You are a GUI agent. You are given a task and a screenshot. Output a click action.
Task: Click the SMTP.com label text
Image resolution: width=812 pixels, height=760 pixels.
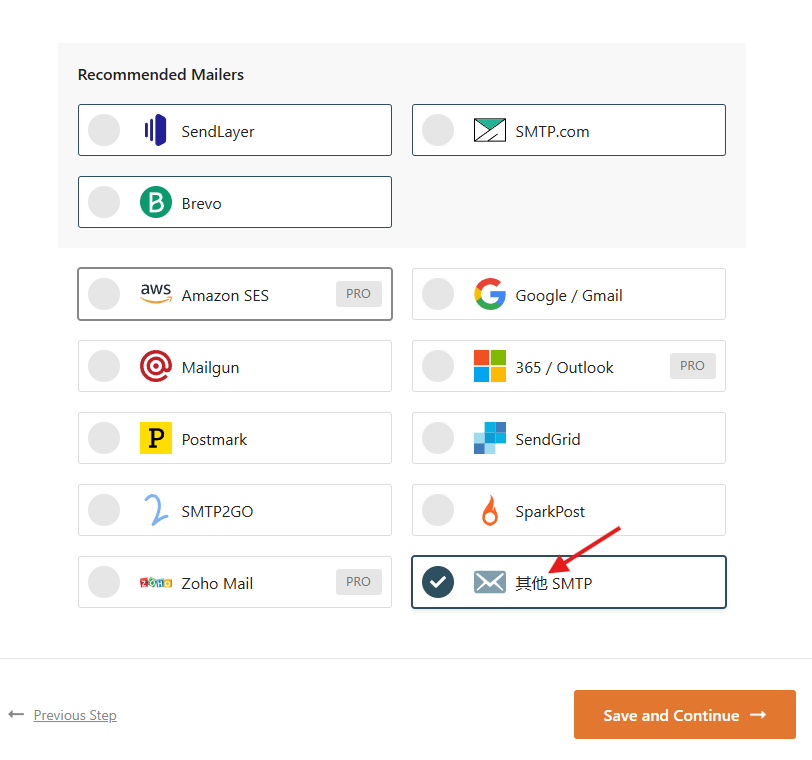[552, 131]
